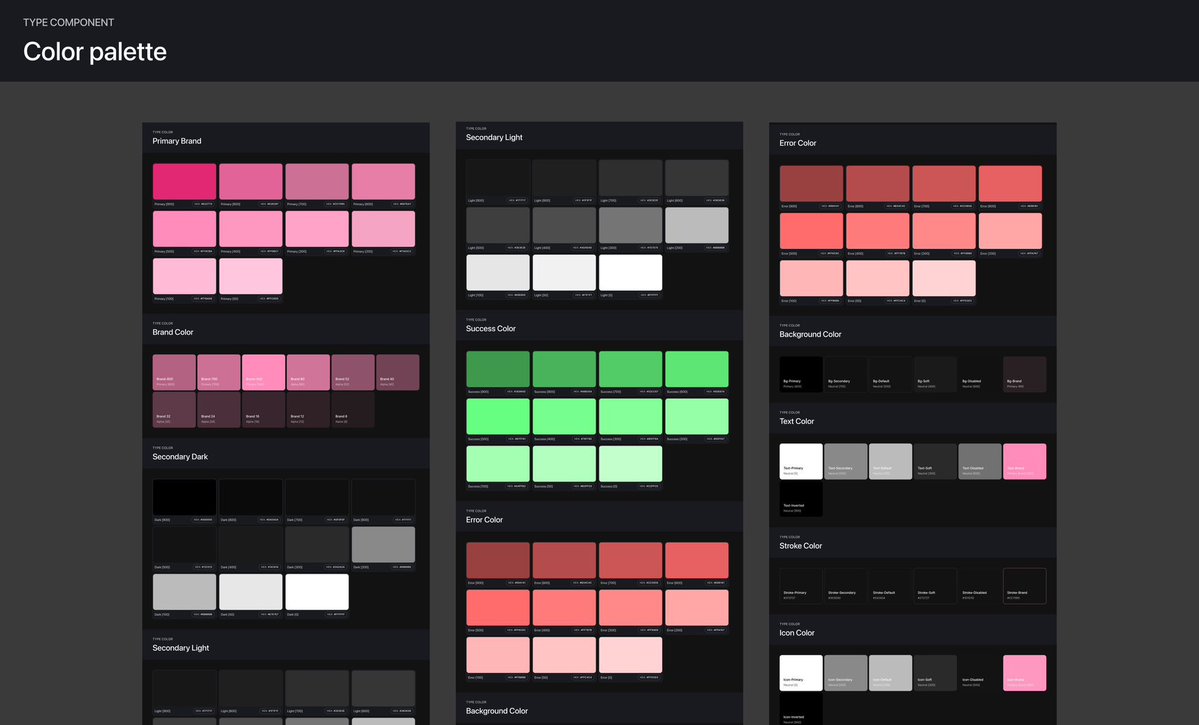Screen dimensions: 1199x725
Task: Choose the Success (0) palest green swatch
Action: [x=630, y=464]
